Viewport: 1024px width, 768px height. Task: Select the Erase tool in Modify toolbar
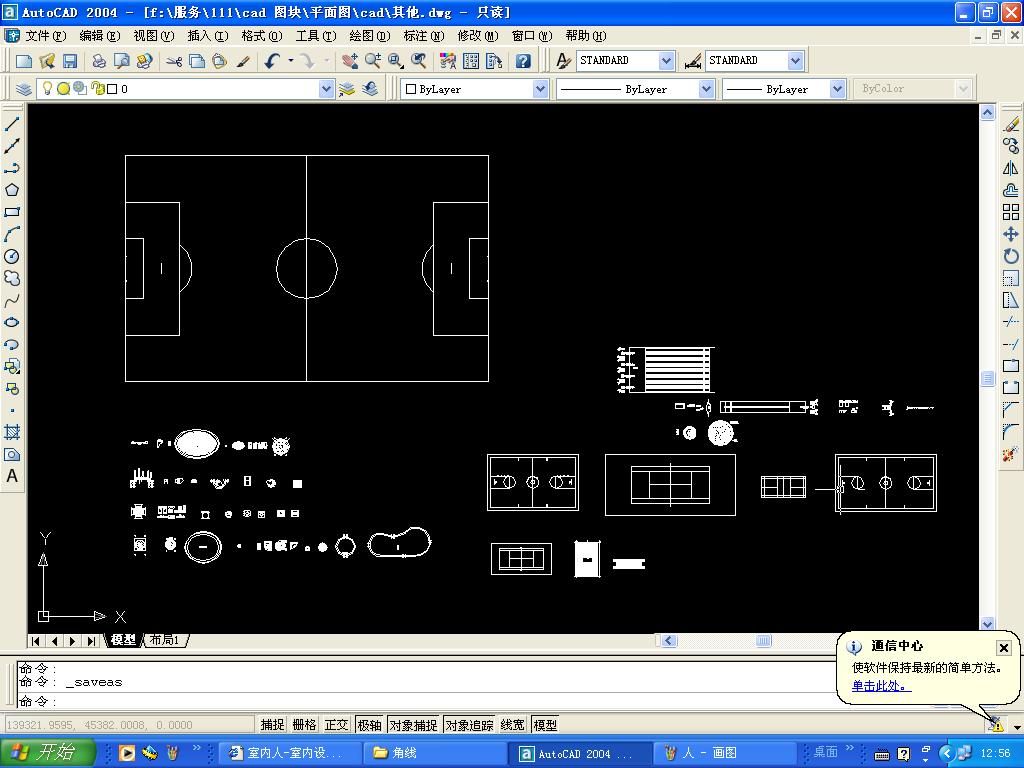click(x=1011, y=123)
